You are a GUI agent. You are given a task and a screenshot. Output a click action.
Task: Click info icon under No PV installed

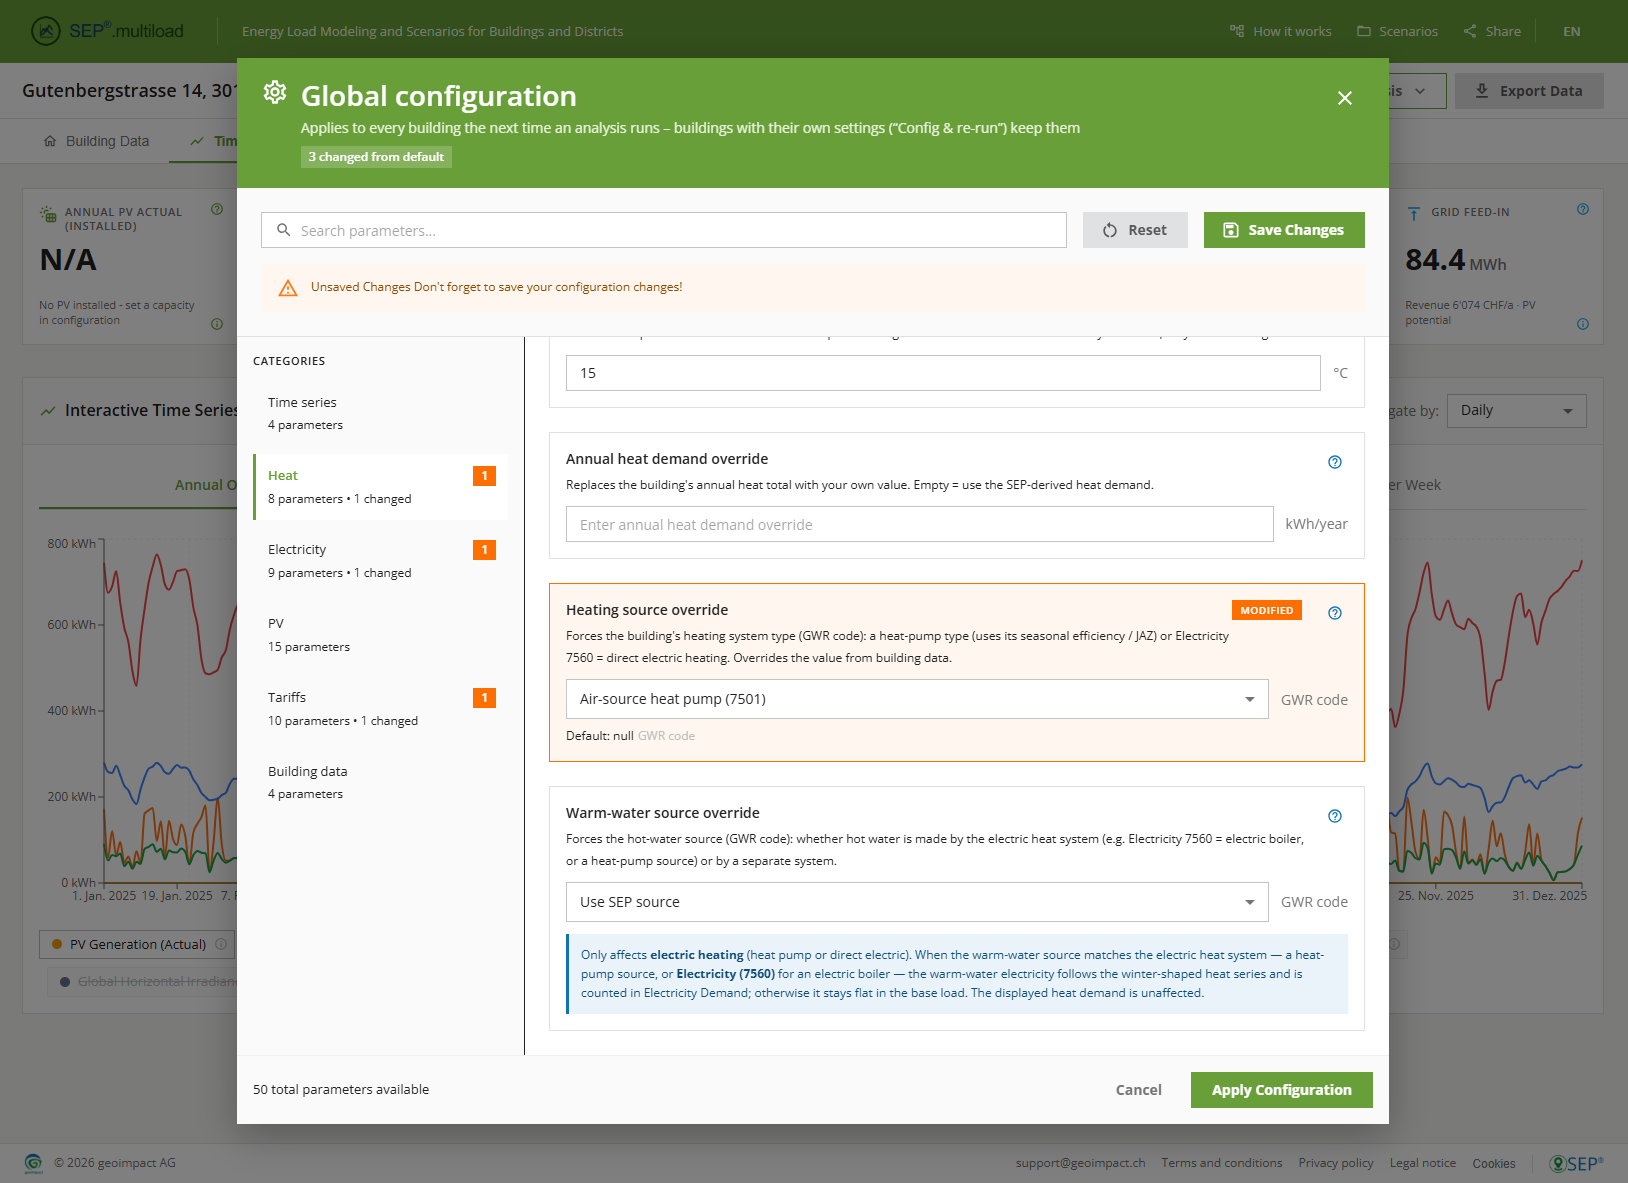(217, 324)
